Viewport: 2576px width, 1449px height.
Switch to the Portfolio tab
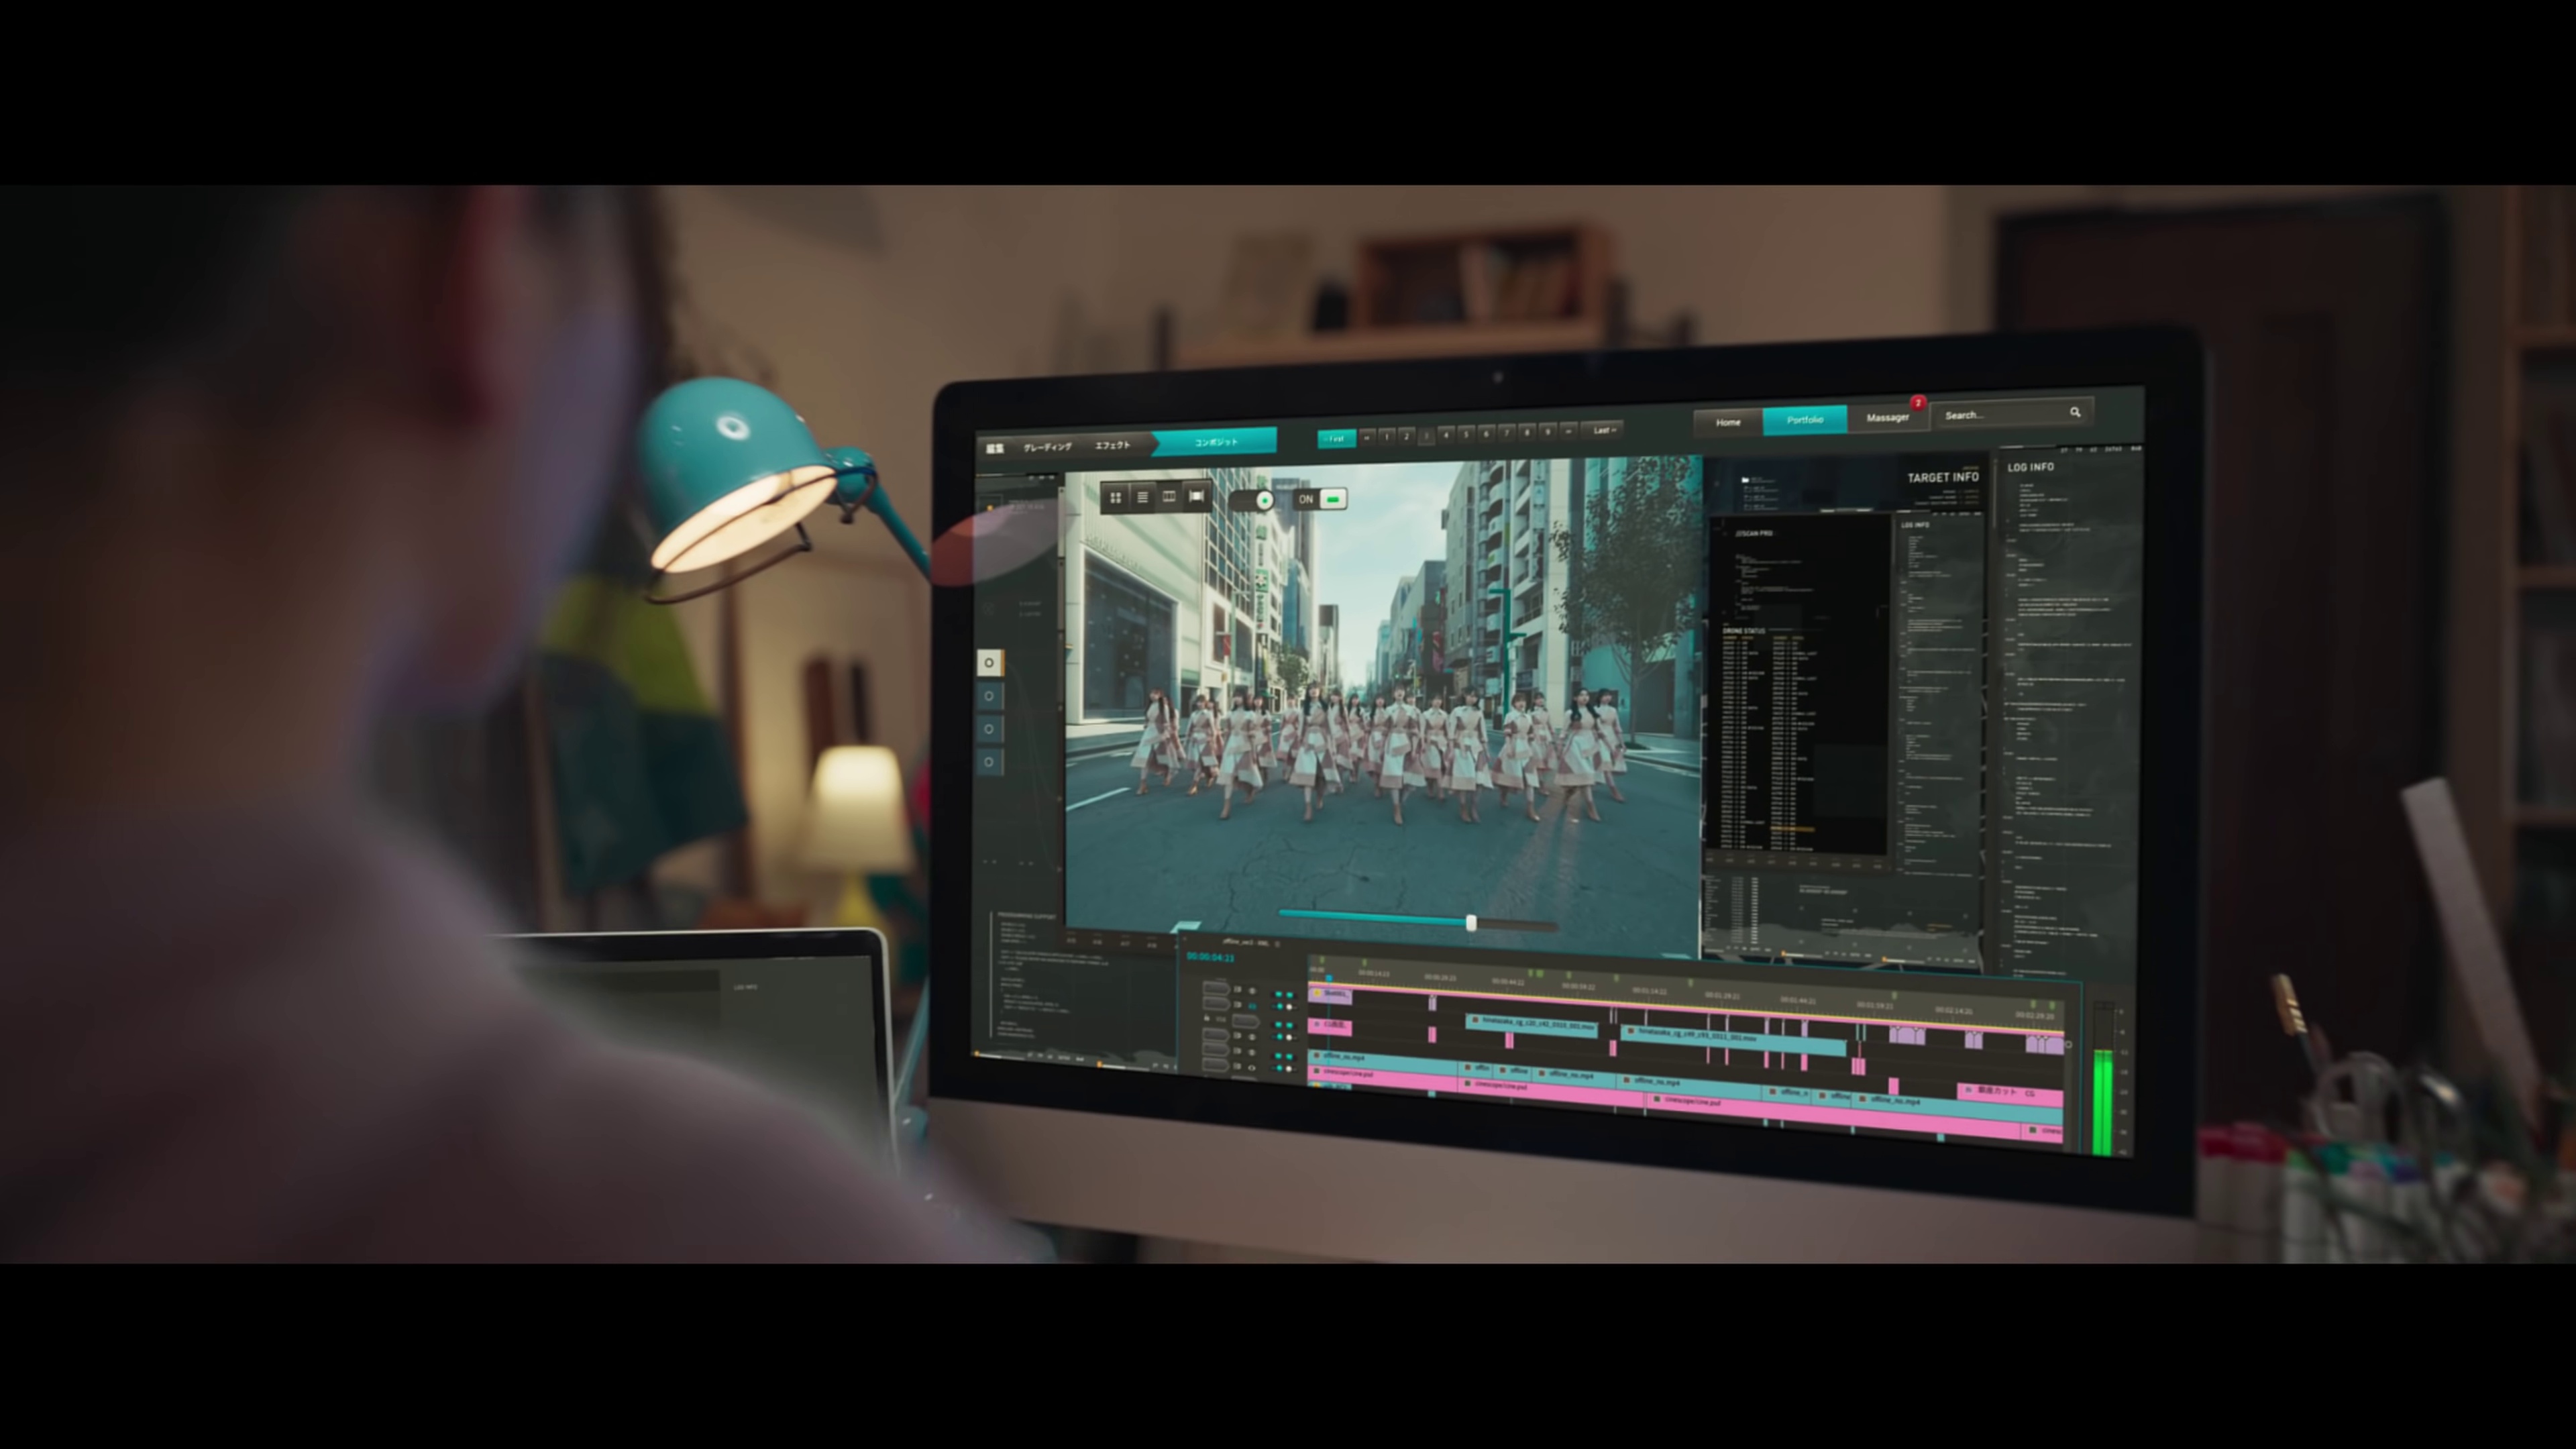(1804, 420)
